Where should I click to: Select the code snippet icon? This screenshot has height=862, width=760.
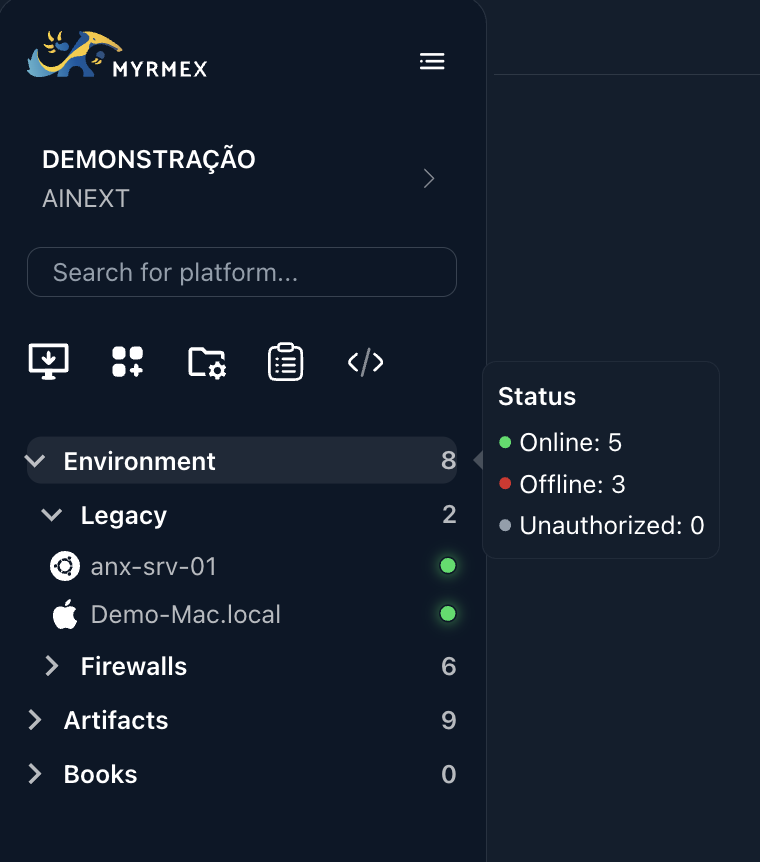coord(364,362)
